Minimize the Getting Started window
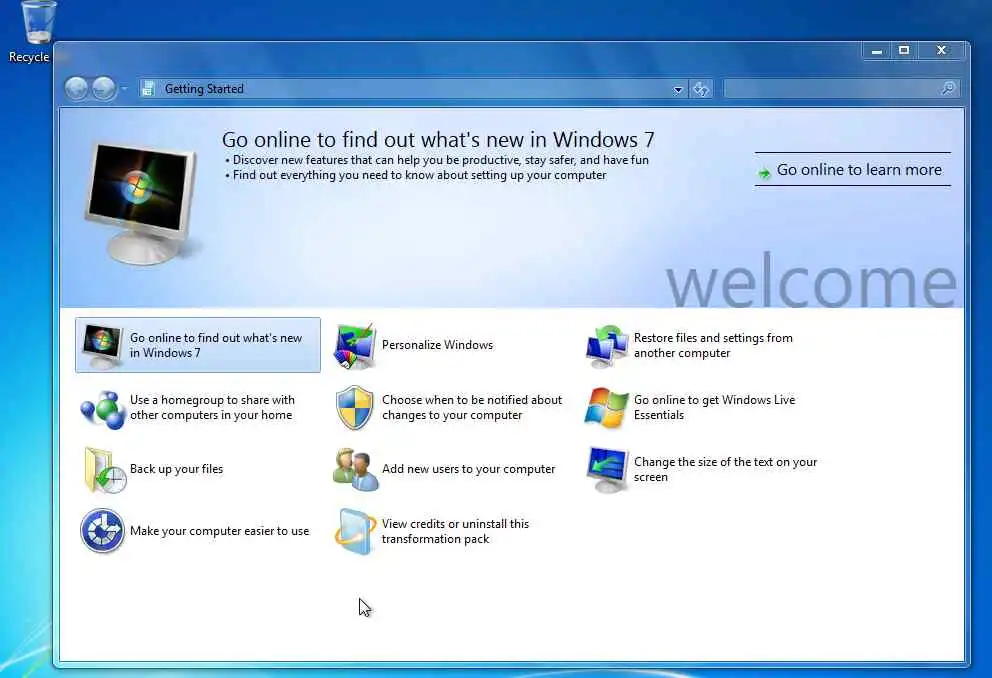The height and width of the screenshot is (678, 992). pyautogui.click(x=877, y=51)
